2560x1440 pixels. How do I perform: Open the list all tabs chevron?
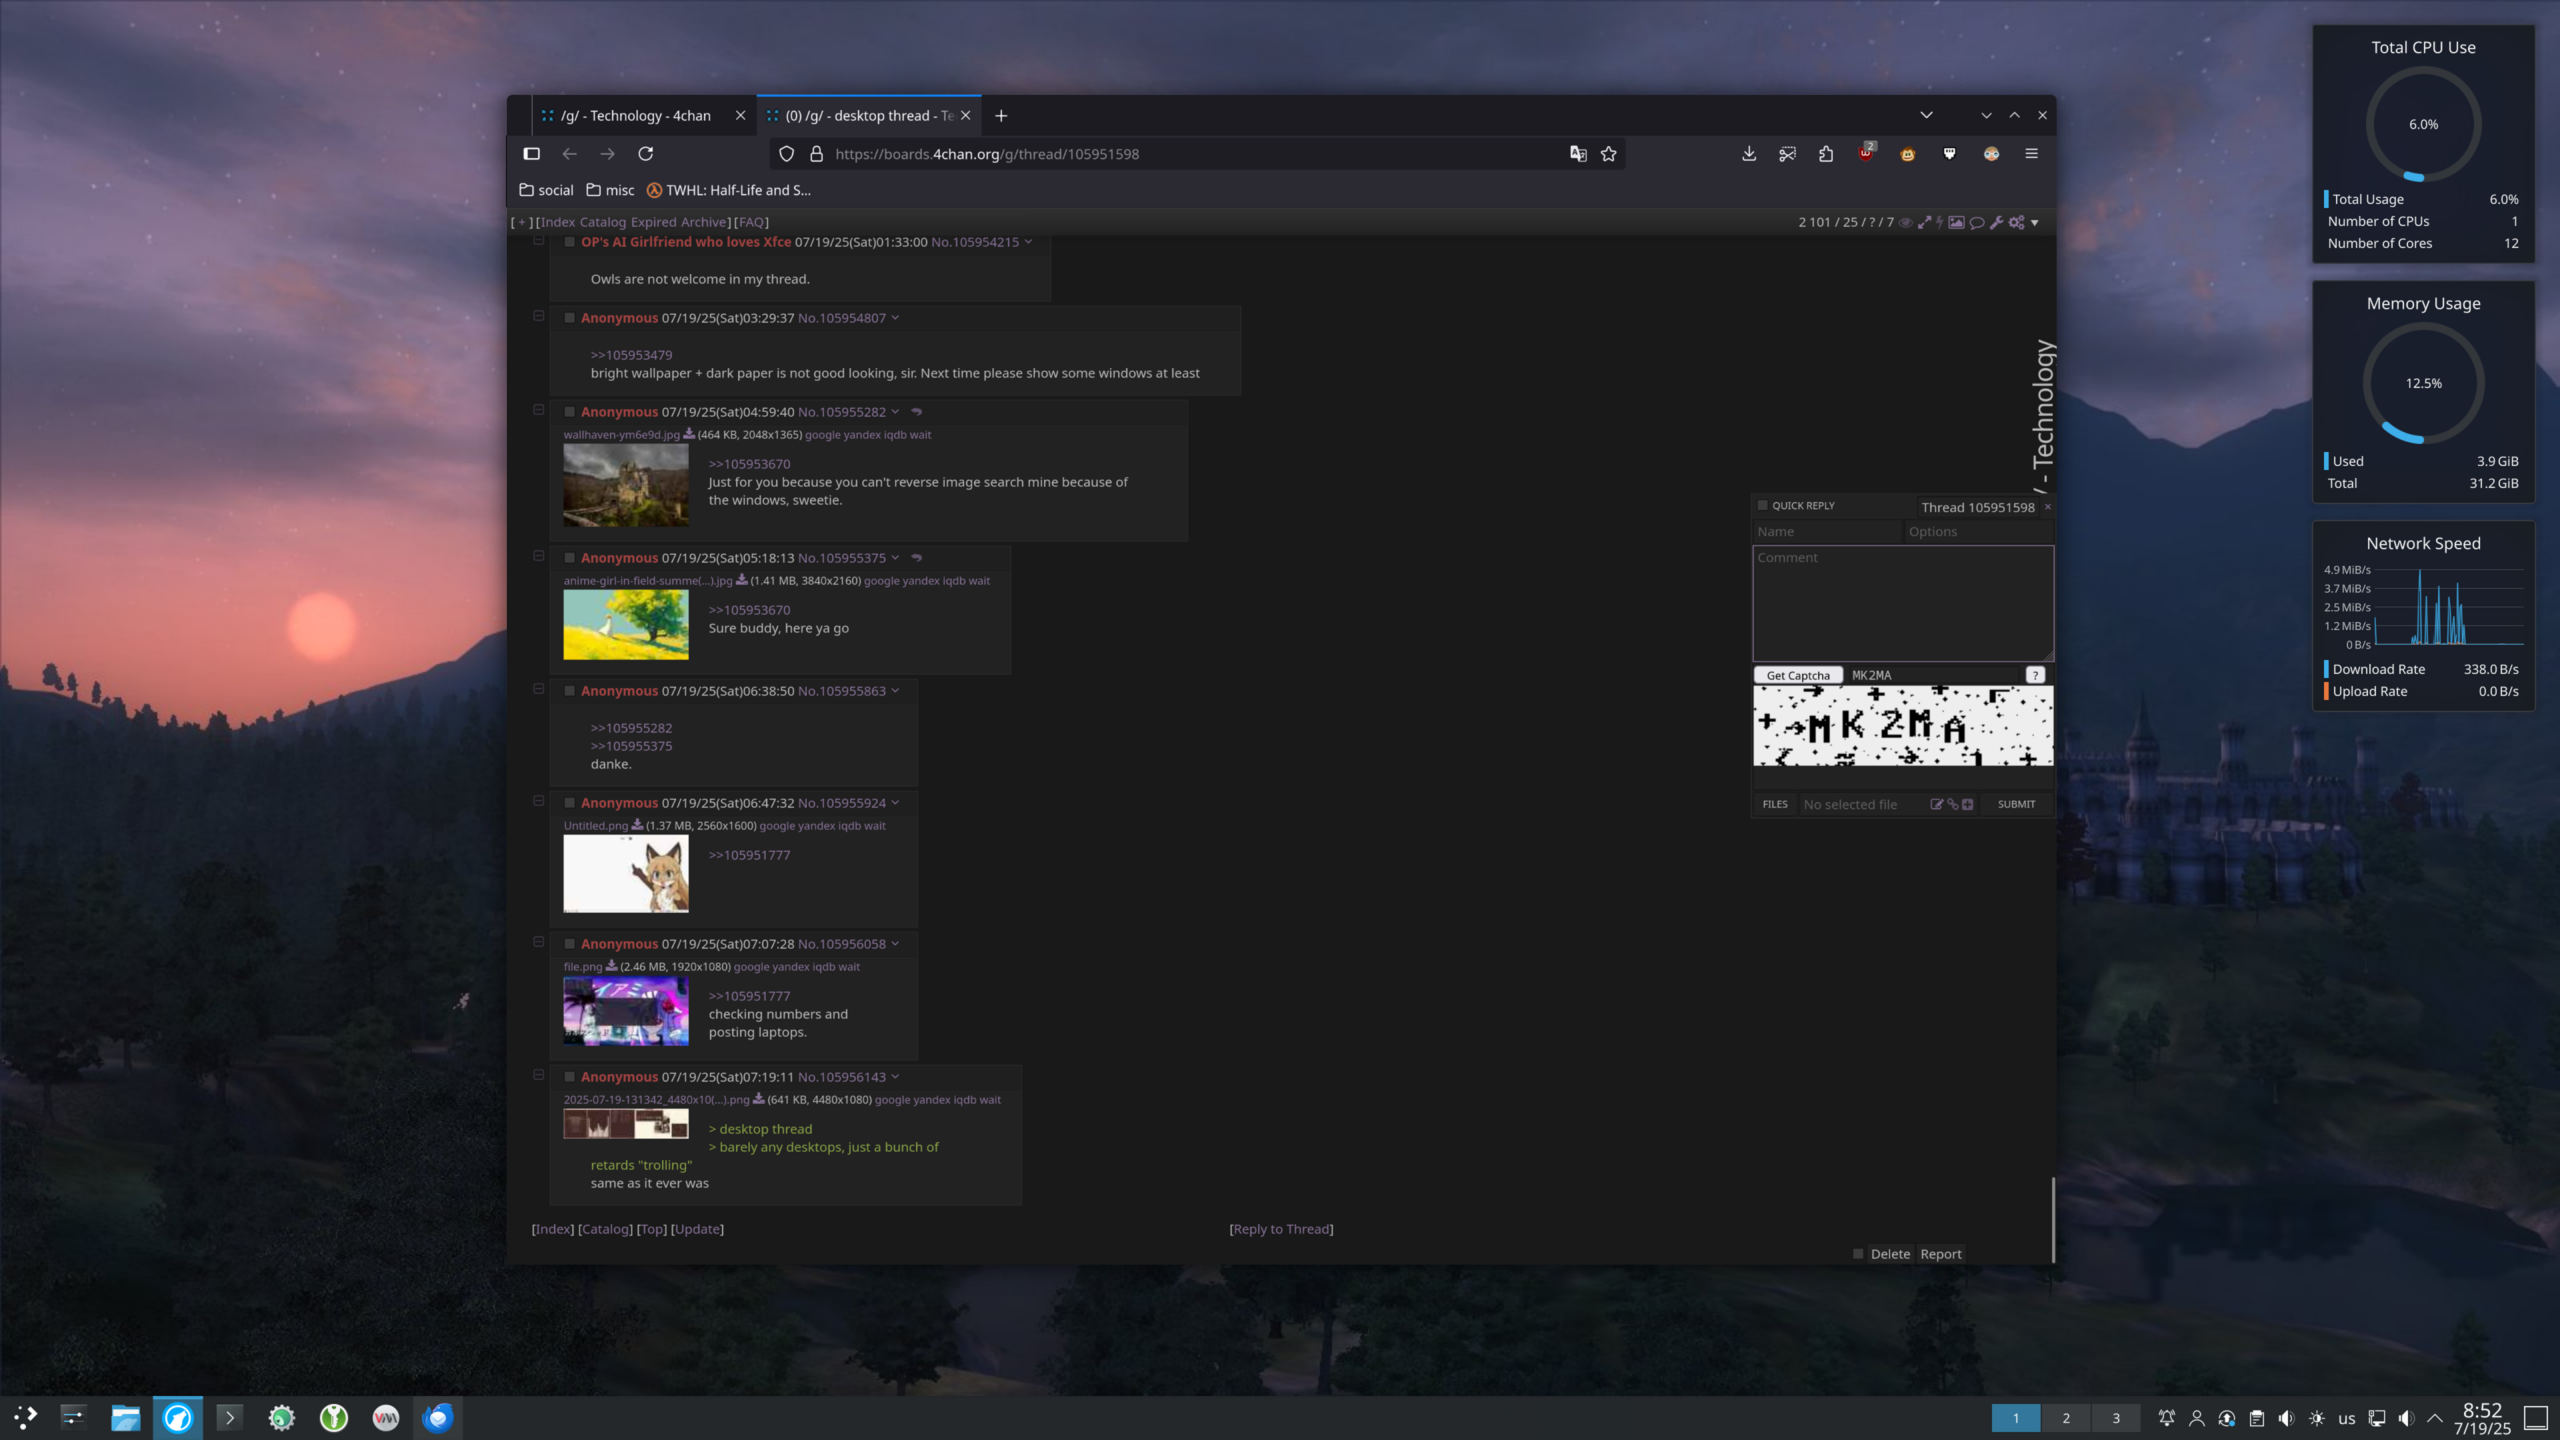point(1926,115)
